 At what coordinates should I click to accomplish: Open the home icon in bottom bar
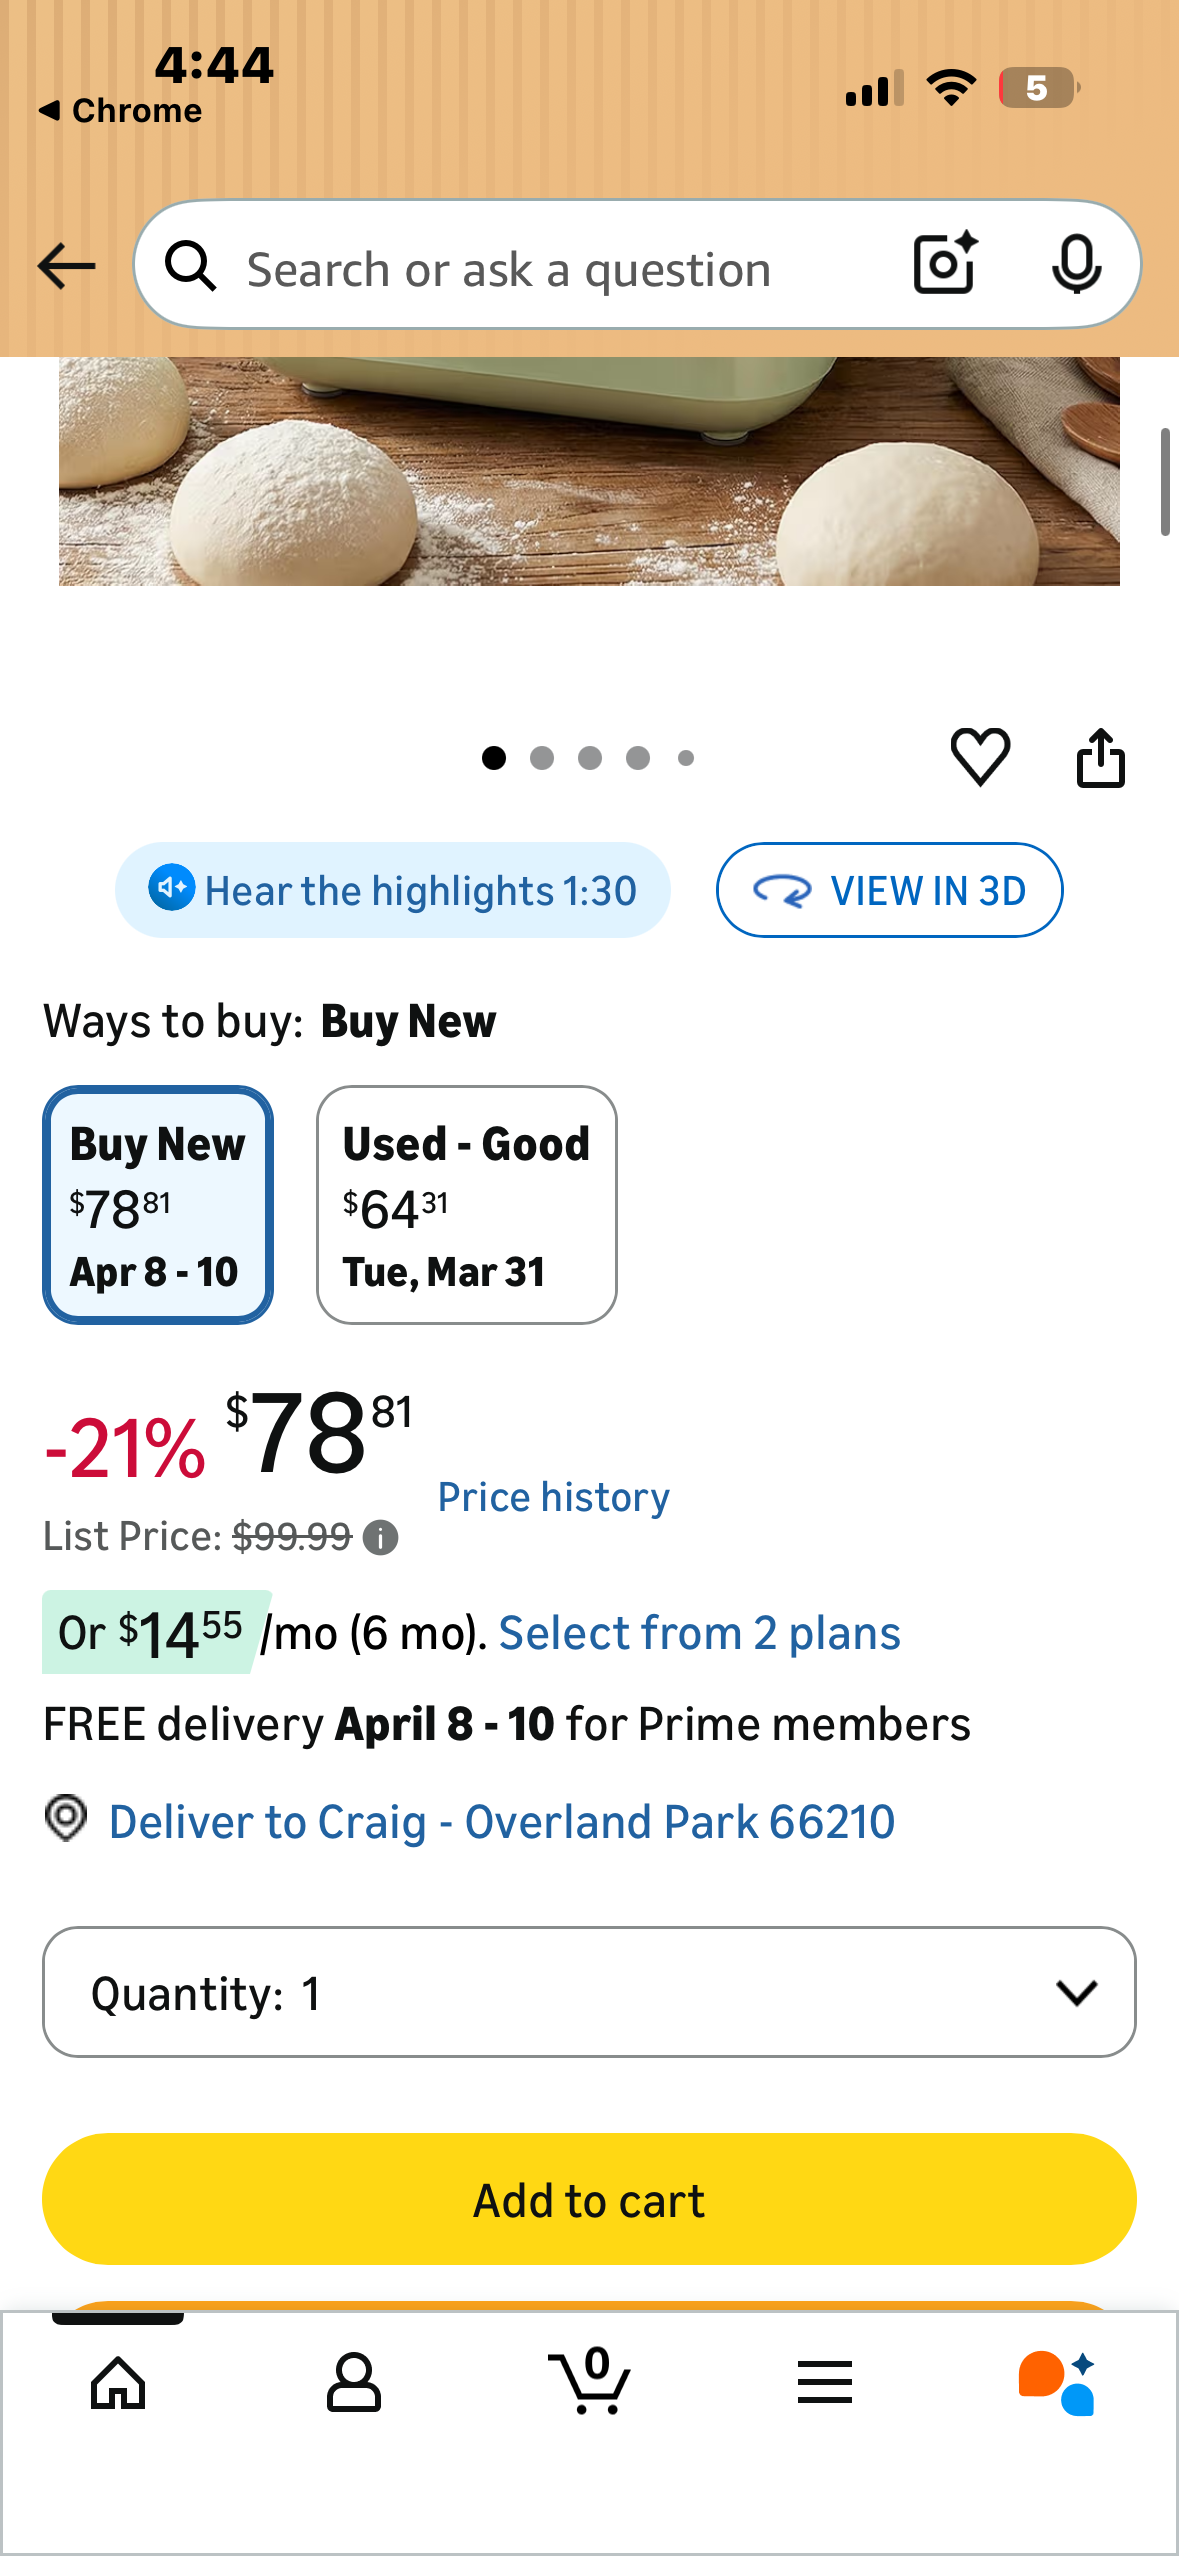pos(118,2383)
